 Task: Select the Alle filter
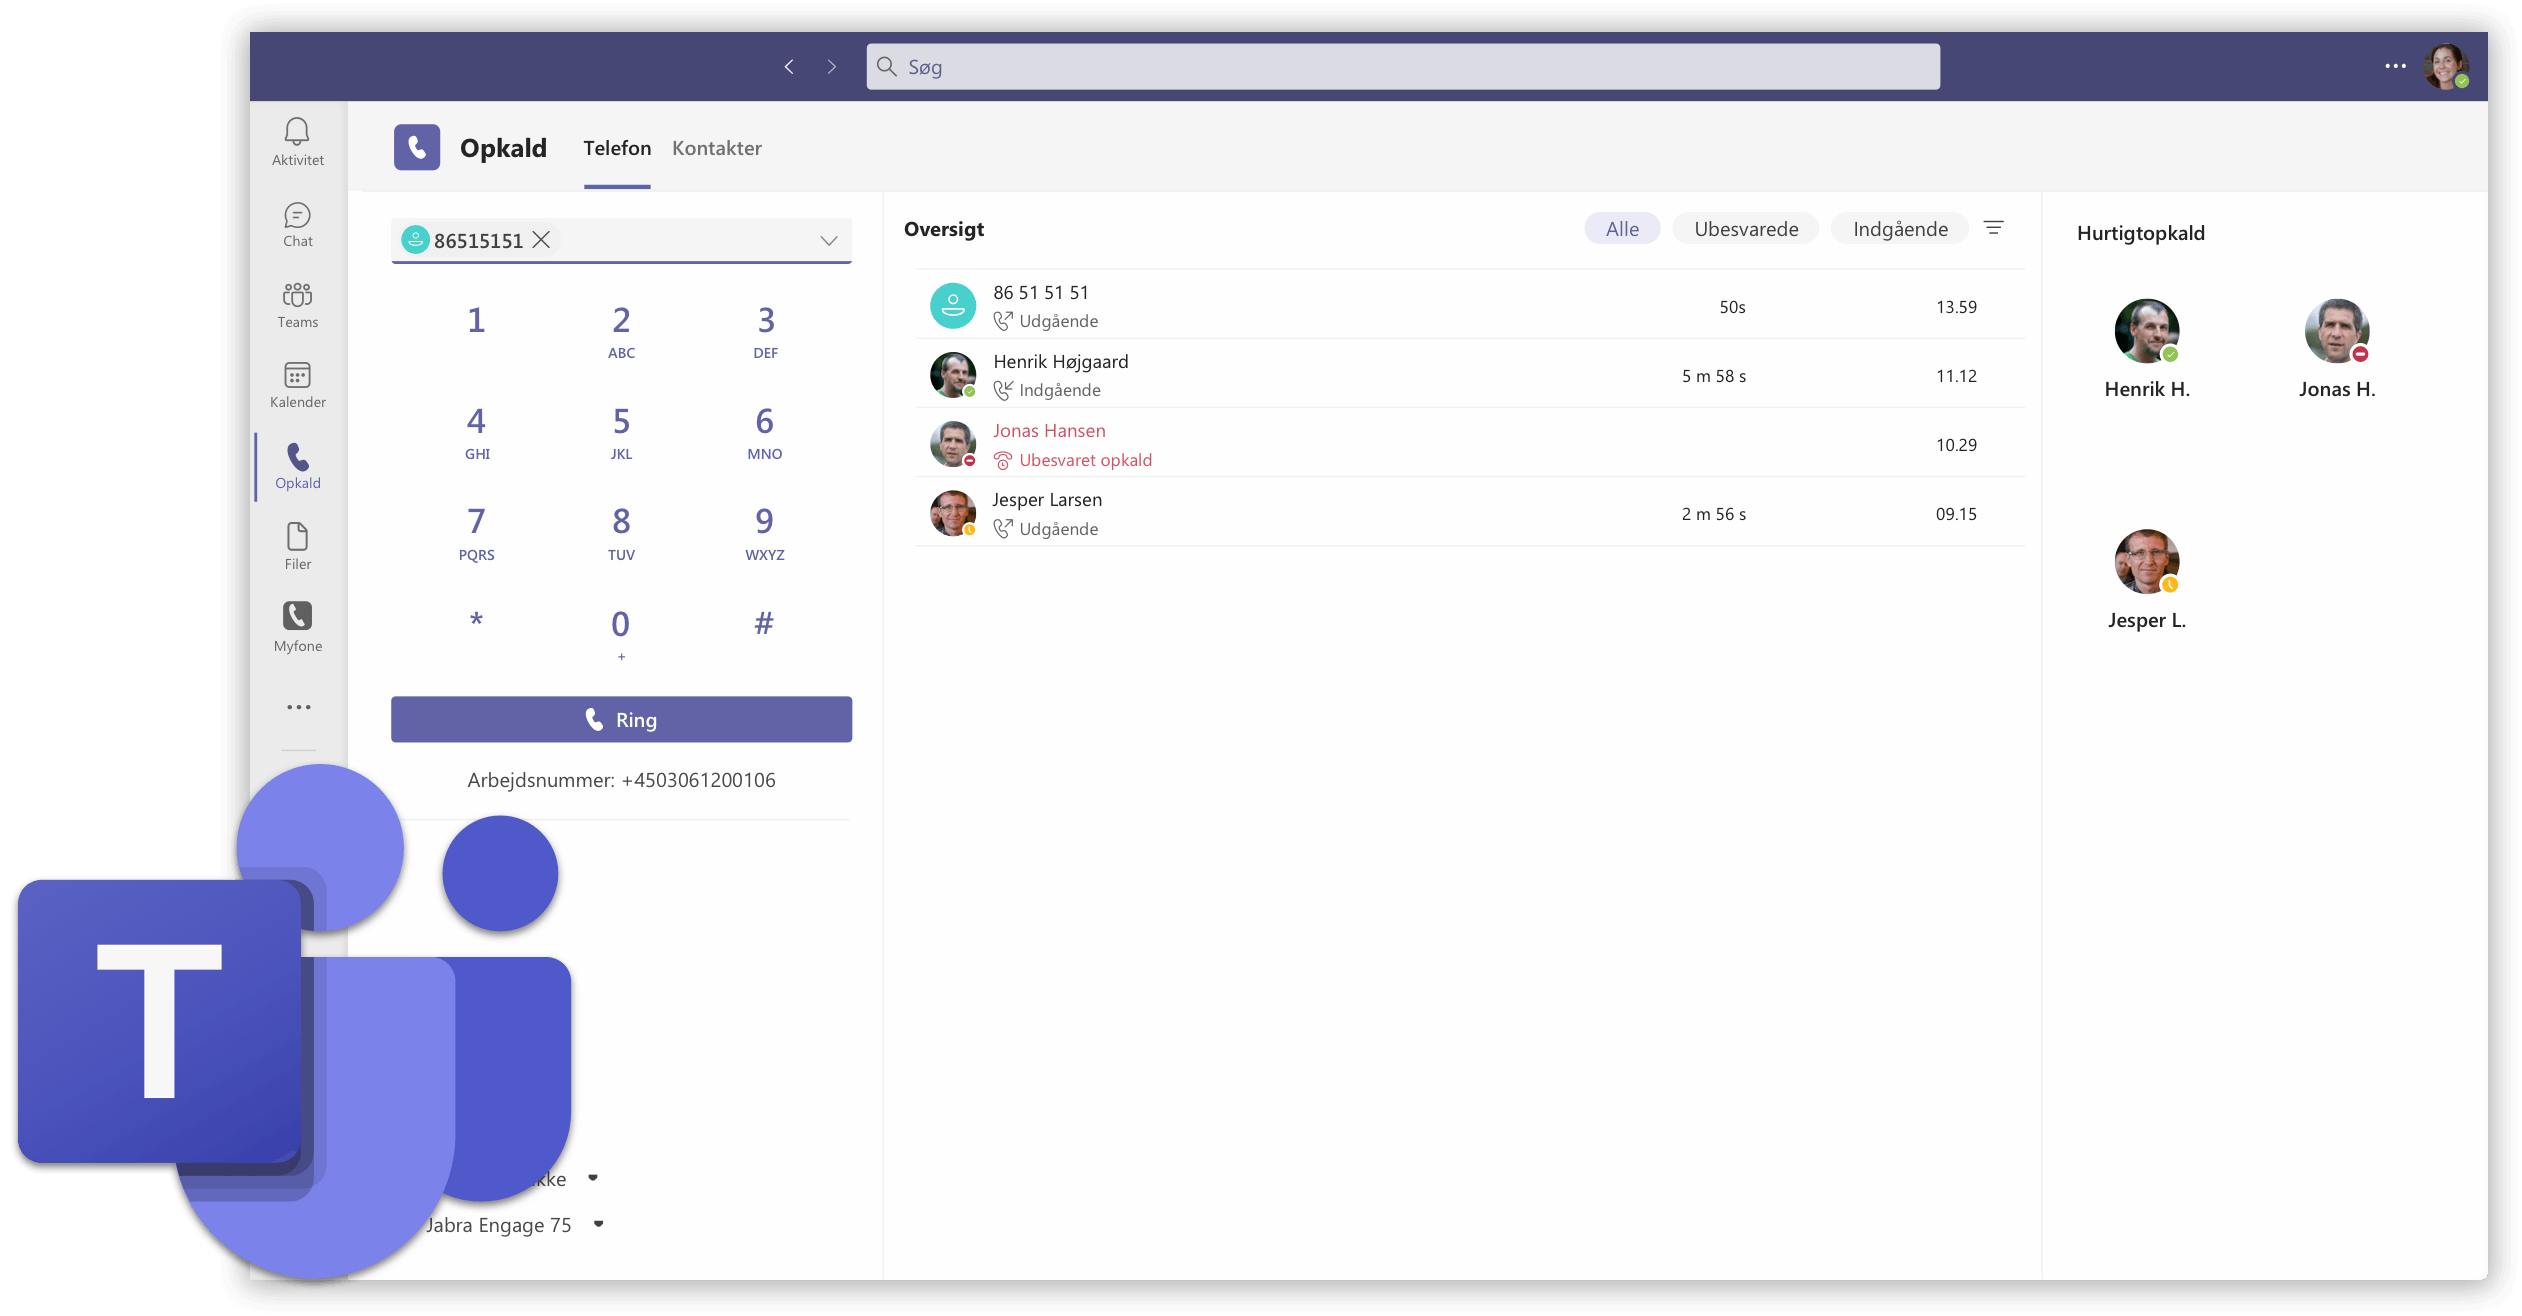click(1622, 229)
